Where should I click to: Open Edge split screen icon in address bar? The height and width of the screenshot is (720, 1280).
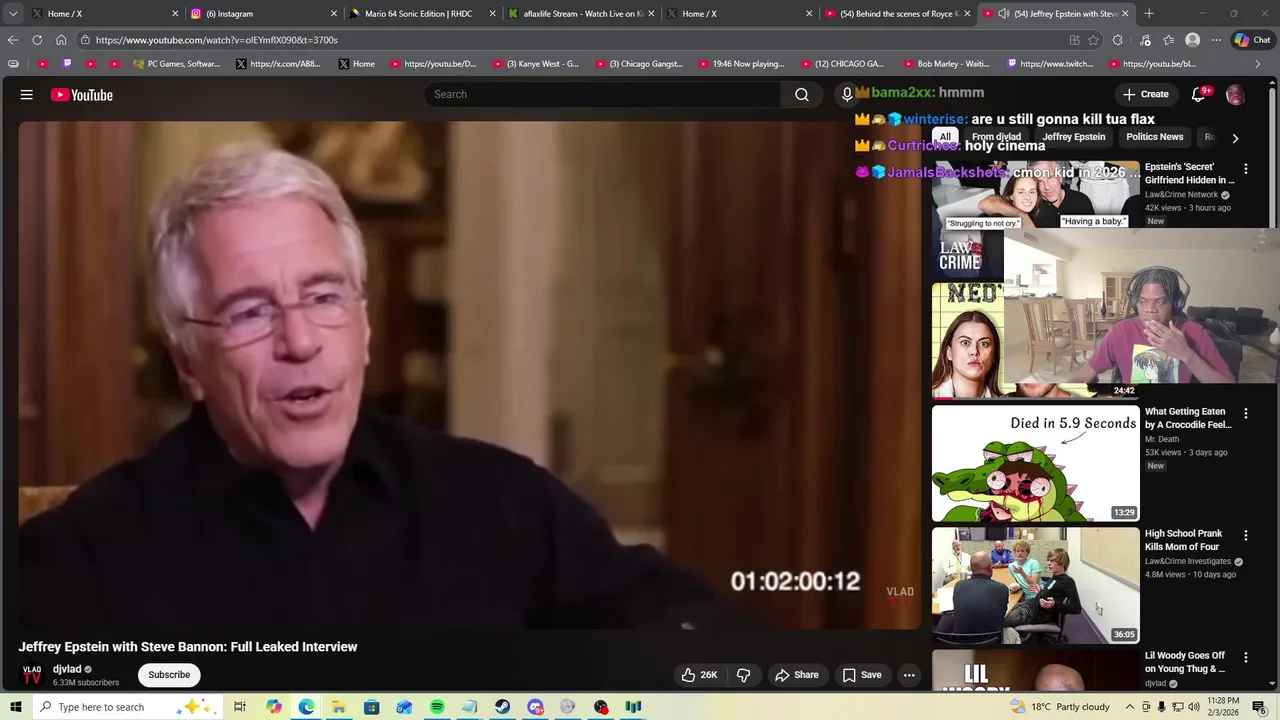(x=1074, y=40)
